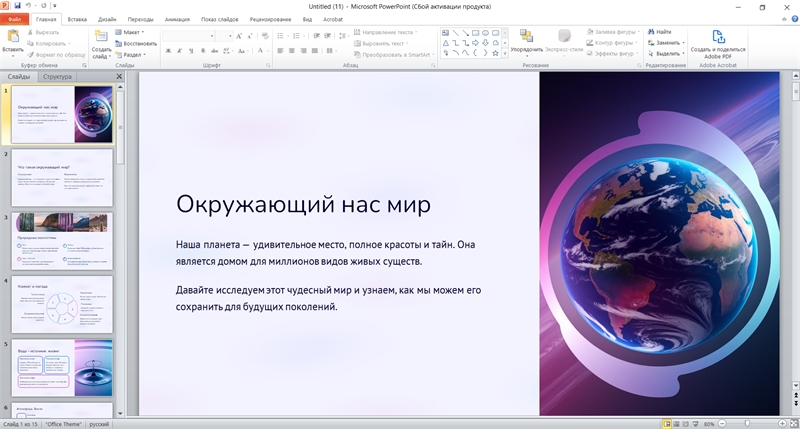Open the Customize Quick Access Toolbar arrow
This screenshot has height=429, width=800.
55,6
